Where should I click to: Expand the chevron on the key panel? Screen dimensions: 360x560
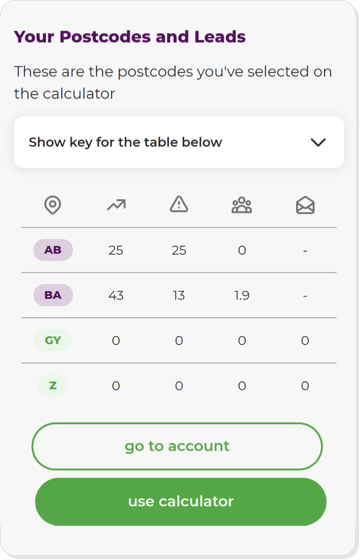pos(318,142)
